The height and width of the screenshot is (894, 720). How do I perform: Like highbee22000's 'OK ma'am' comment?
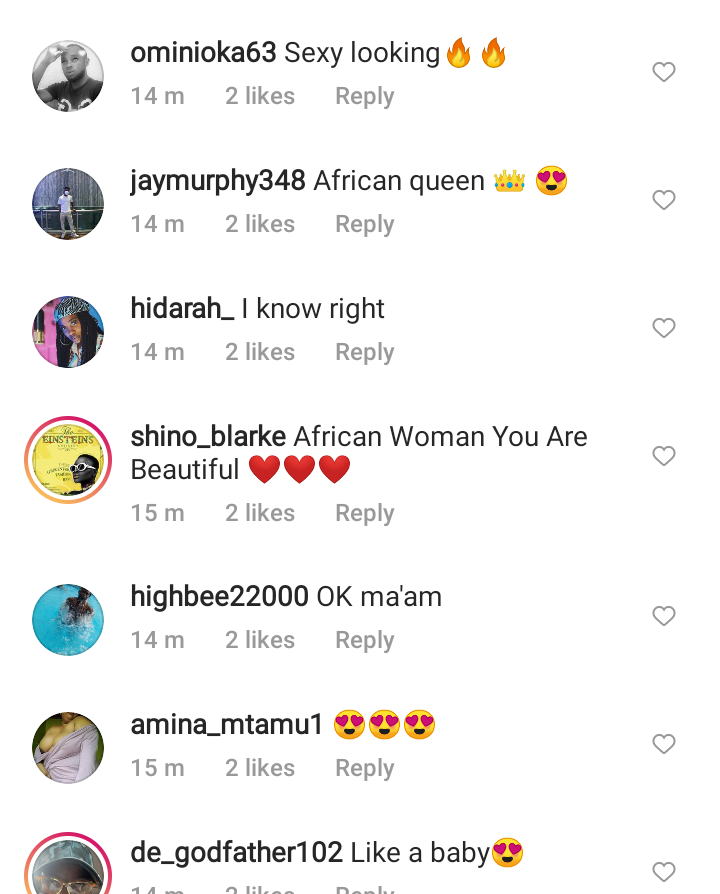pyautogui.click(x=664, y=616)
